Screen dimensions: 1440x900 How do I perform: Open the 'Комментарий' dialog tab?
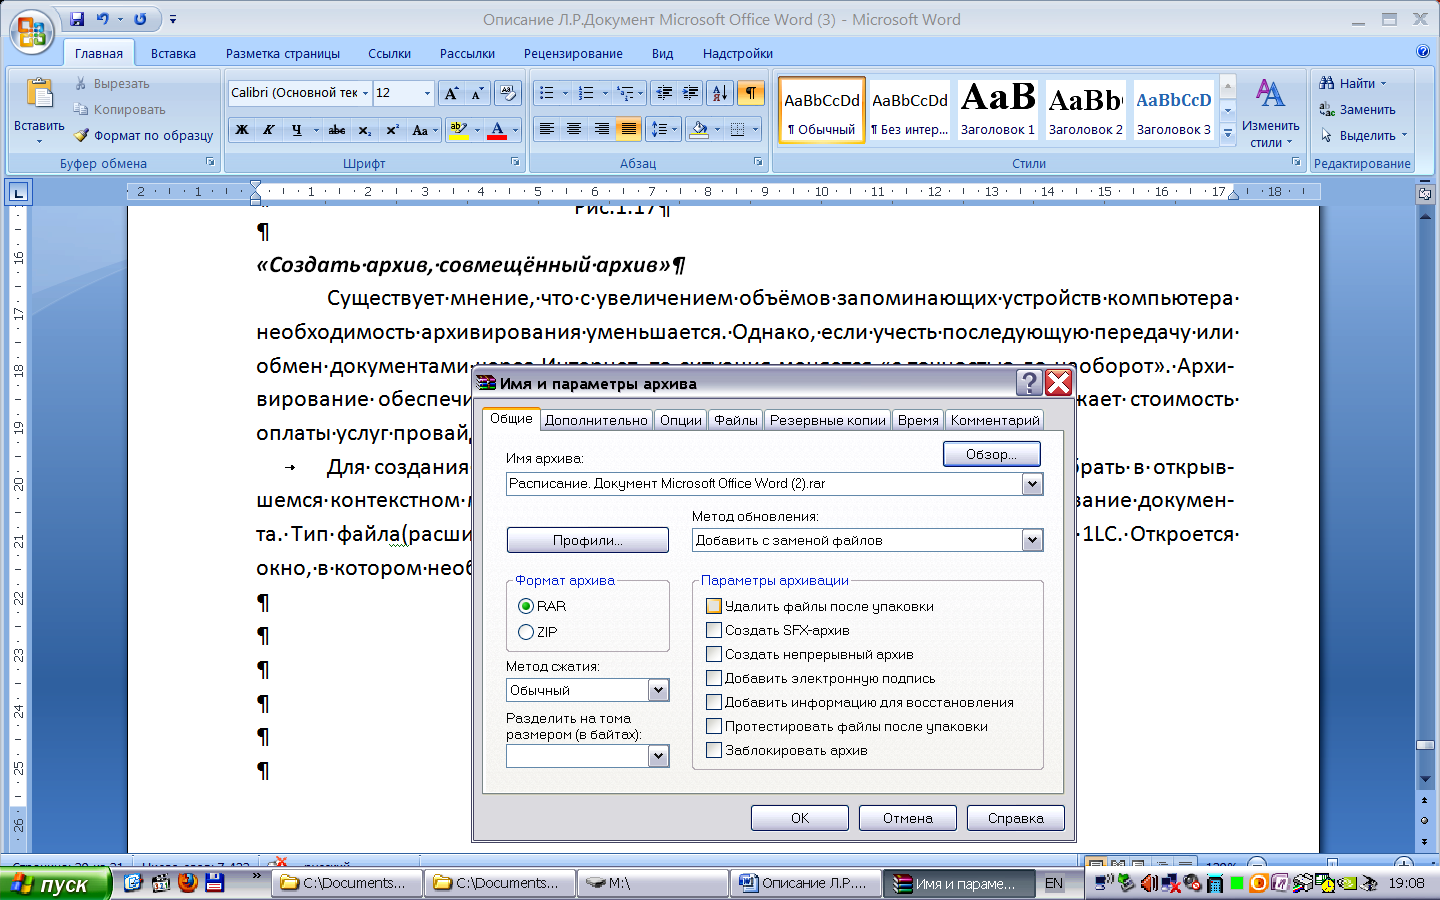(x=995, y=420)
